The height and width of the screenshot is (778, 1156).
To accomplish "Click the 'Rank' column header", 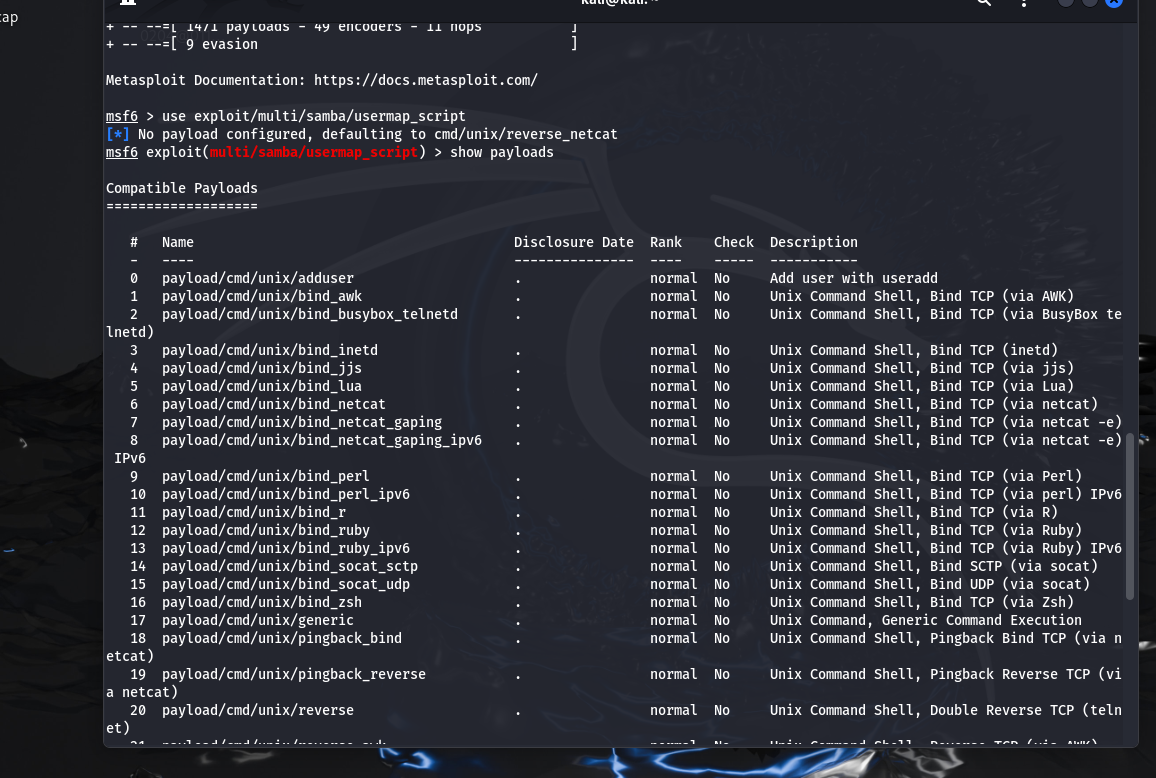I will [x=666, y=242].
